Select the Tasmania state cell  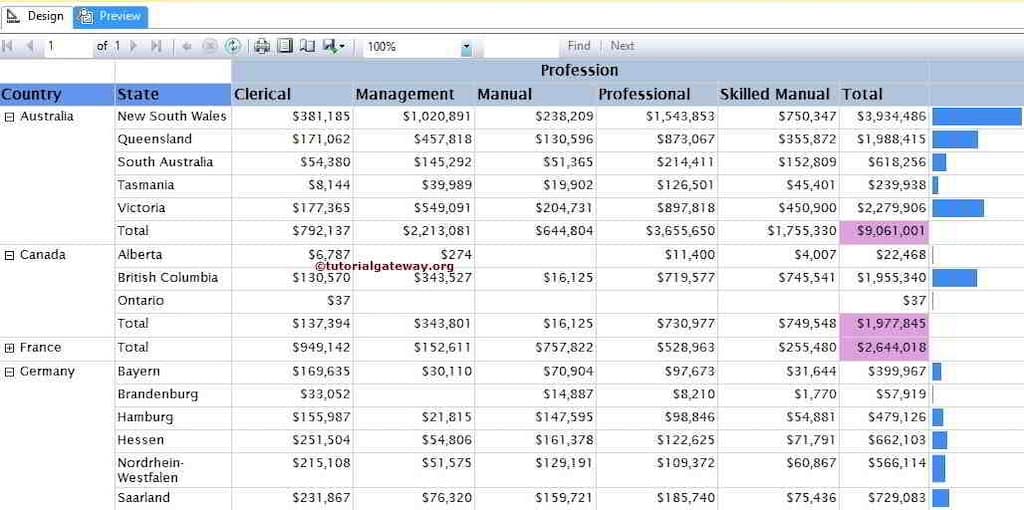pyautogui.click(x=173, y=185)
